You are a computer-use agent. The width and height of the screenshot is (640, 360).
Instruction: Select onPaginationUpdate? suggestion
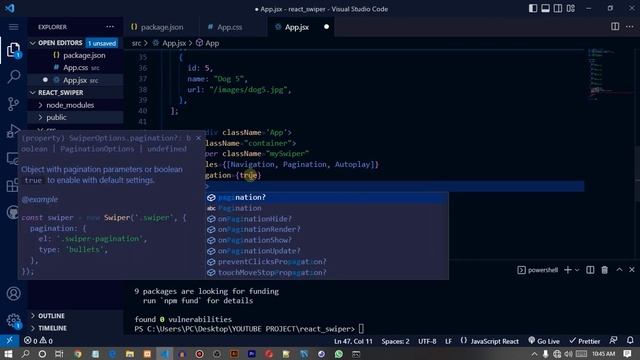[x=327, y=251]
